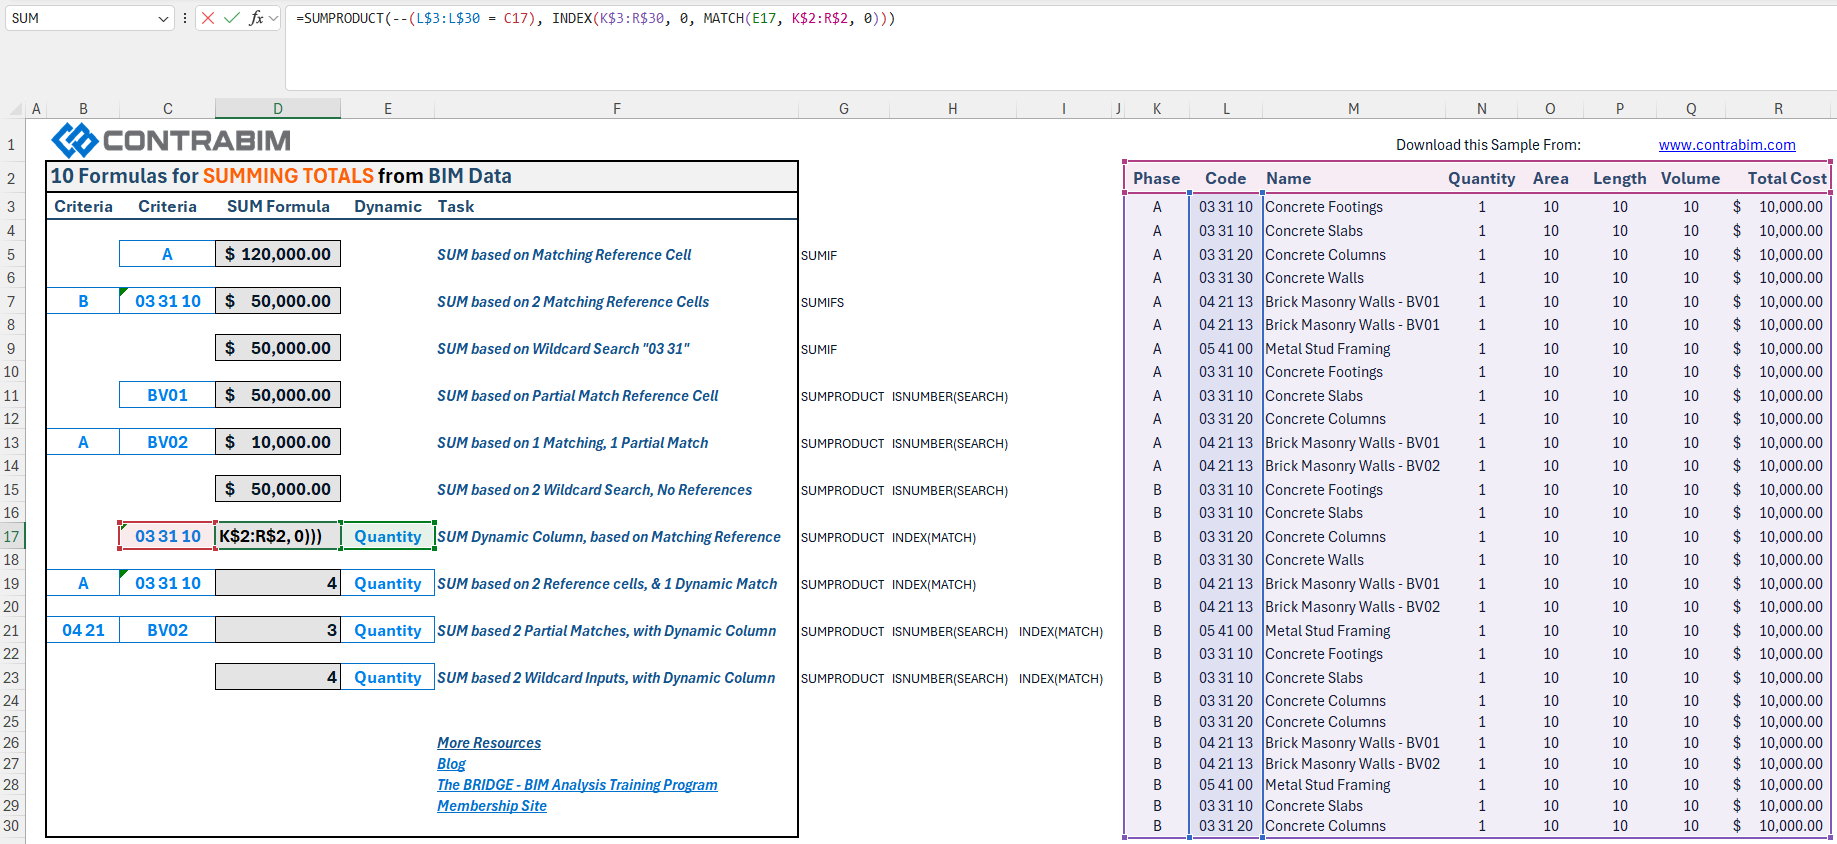The height and width of the screenshot is (844, 1837).
Task: Visit the Membership Site link
Action: (492, 806)
